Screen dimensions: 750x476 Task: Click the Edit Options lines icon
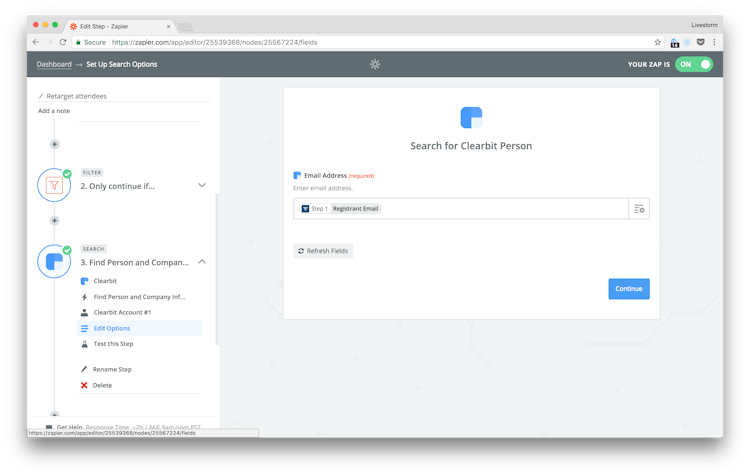pyautogui.click(x=85, y=328)
